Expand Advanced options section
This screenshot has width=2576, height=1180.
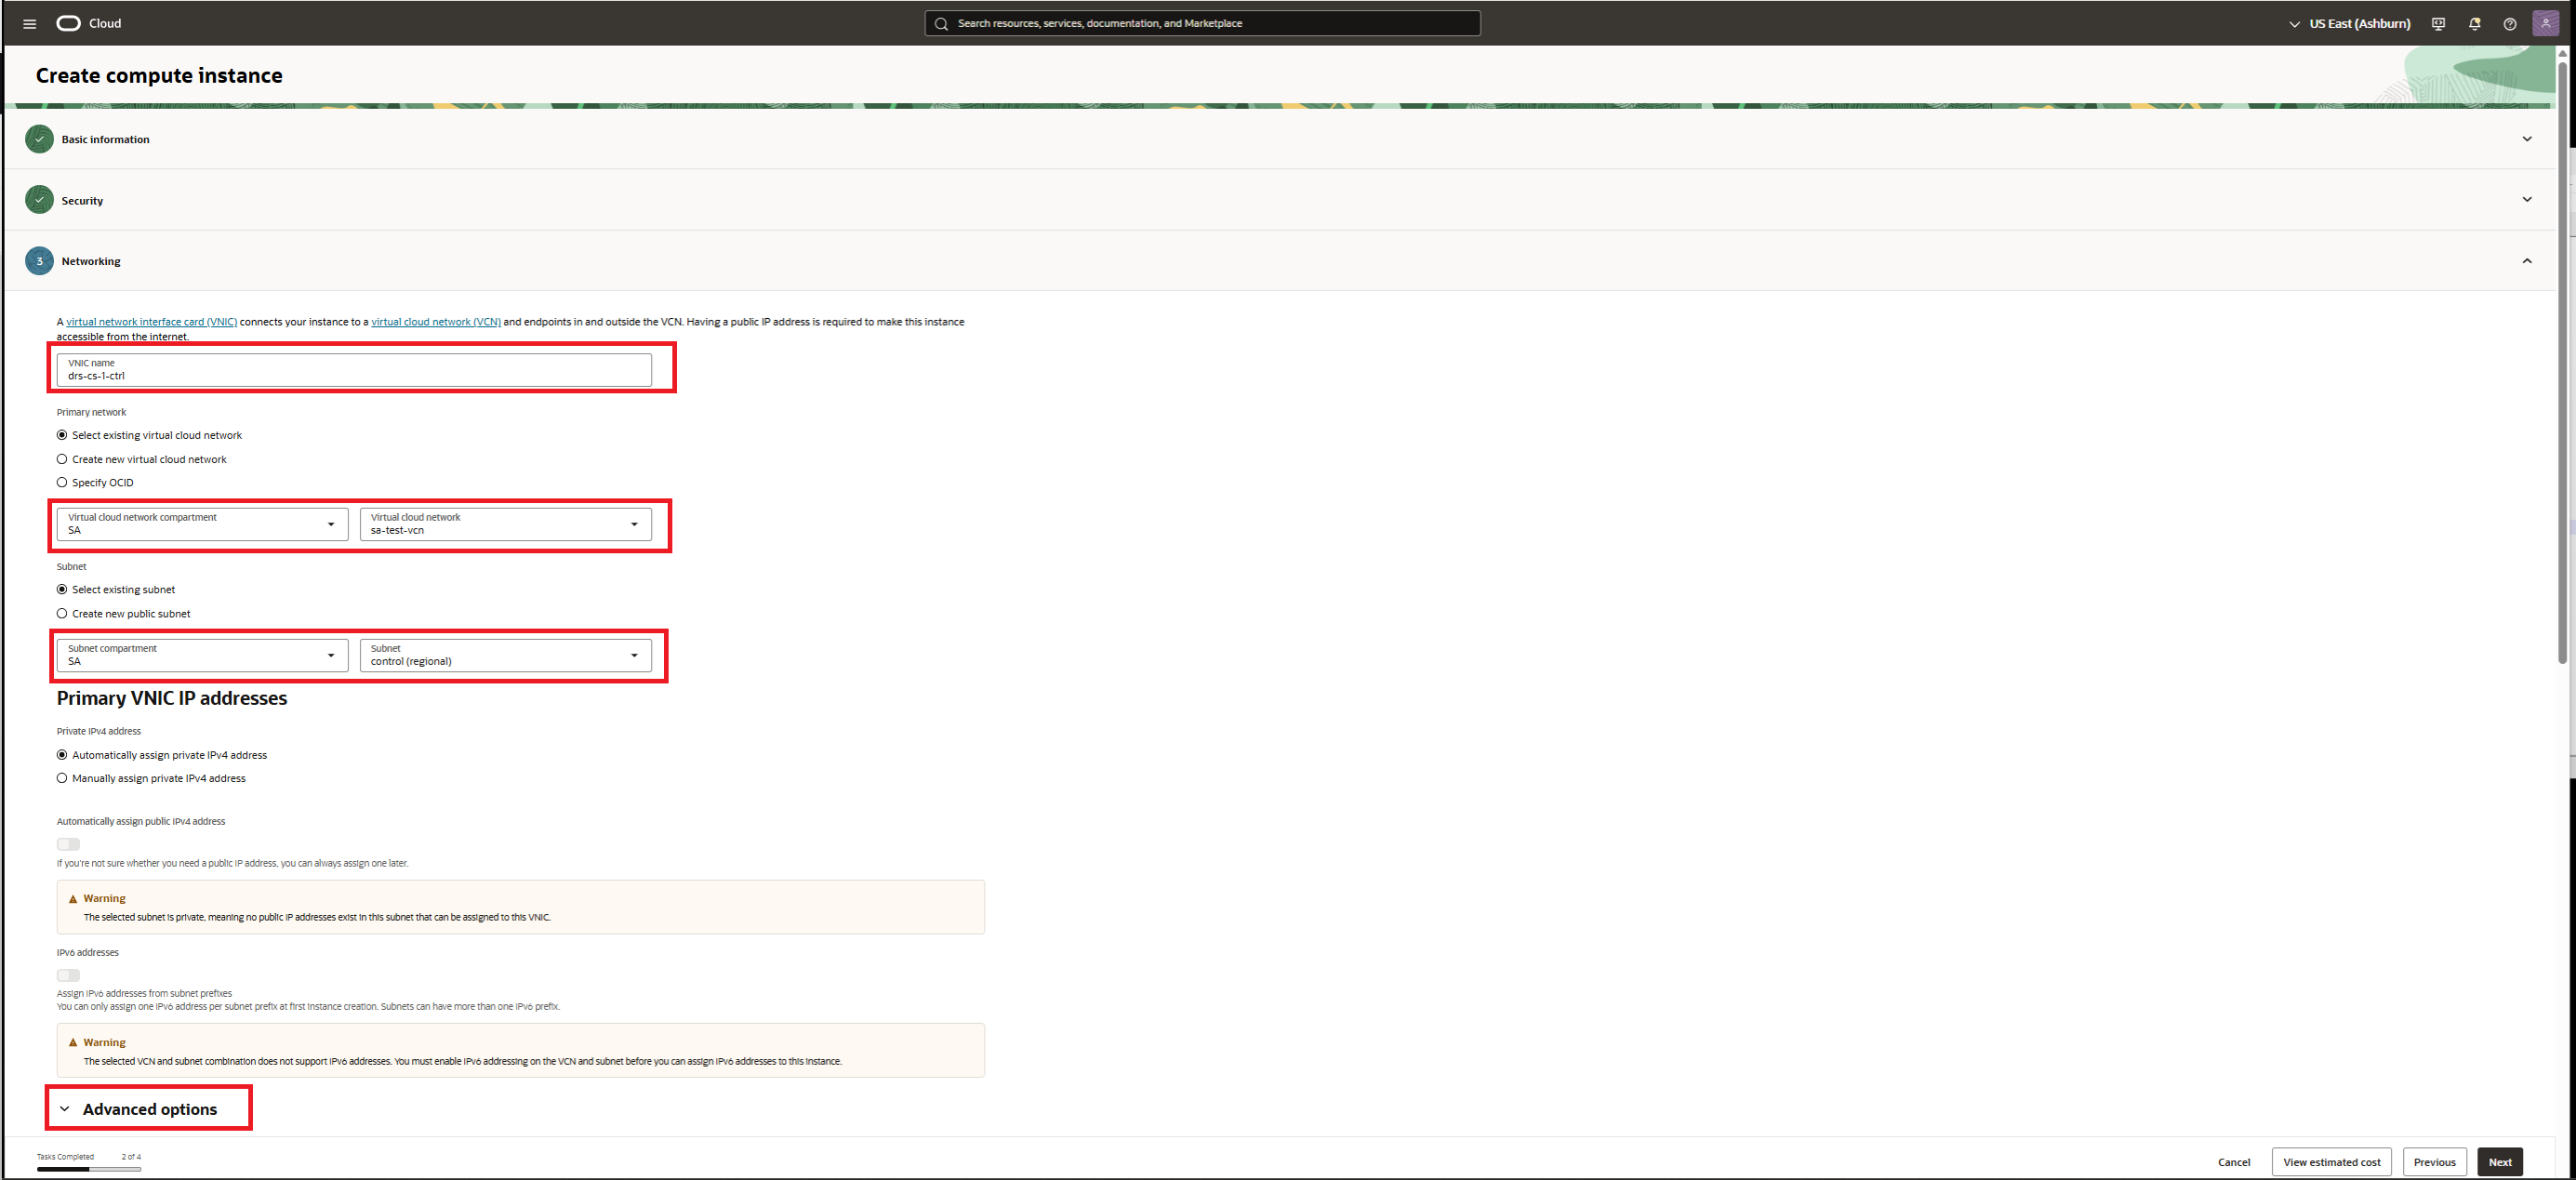point(148,1109)
